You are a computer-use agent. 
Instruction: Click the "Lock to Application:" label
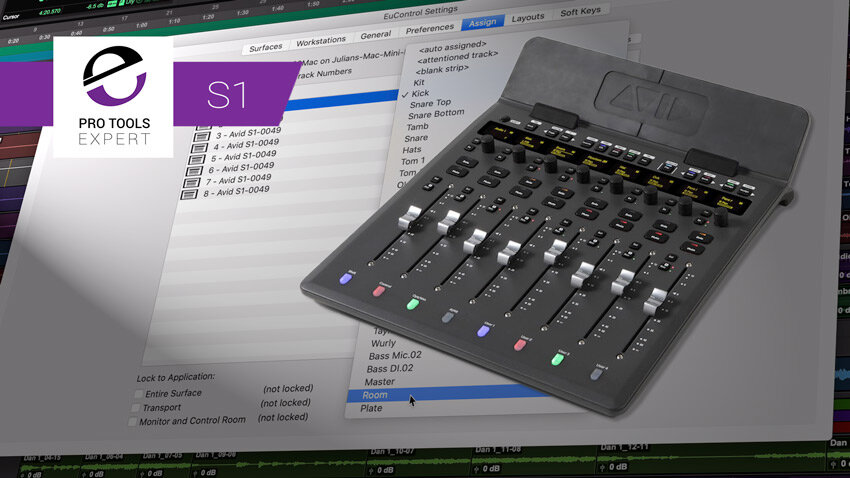[176, 377]
